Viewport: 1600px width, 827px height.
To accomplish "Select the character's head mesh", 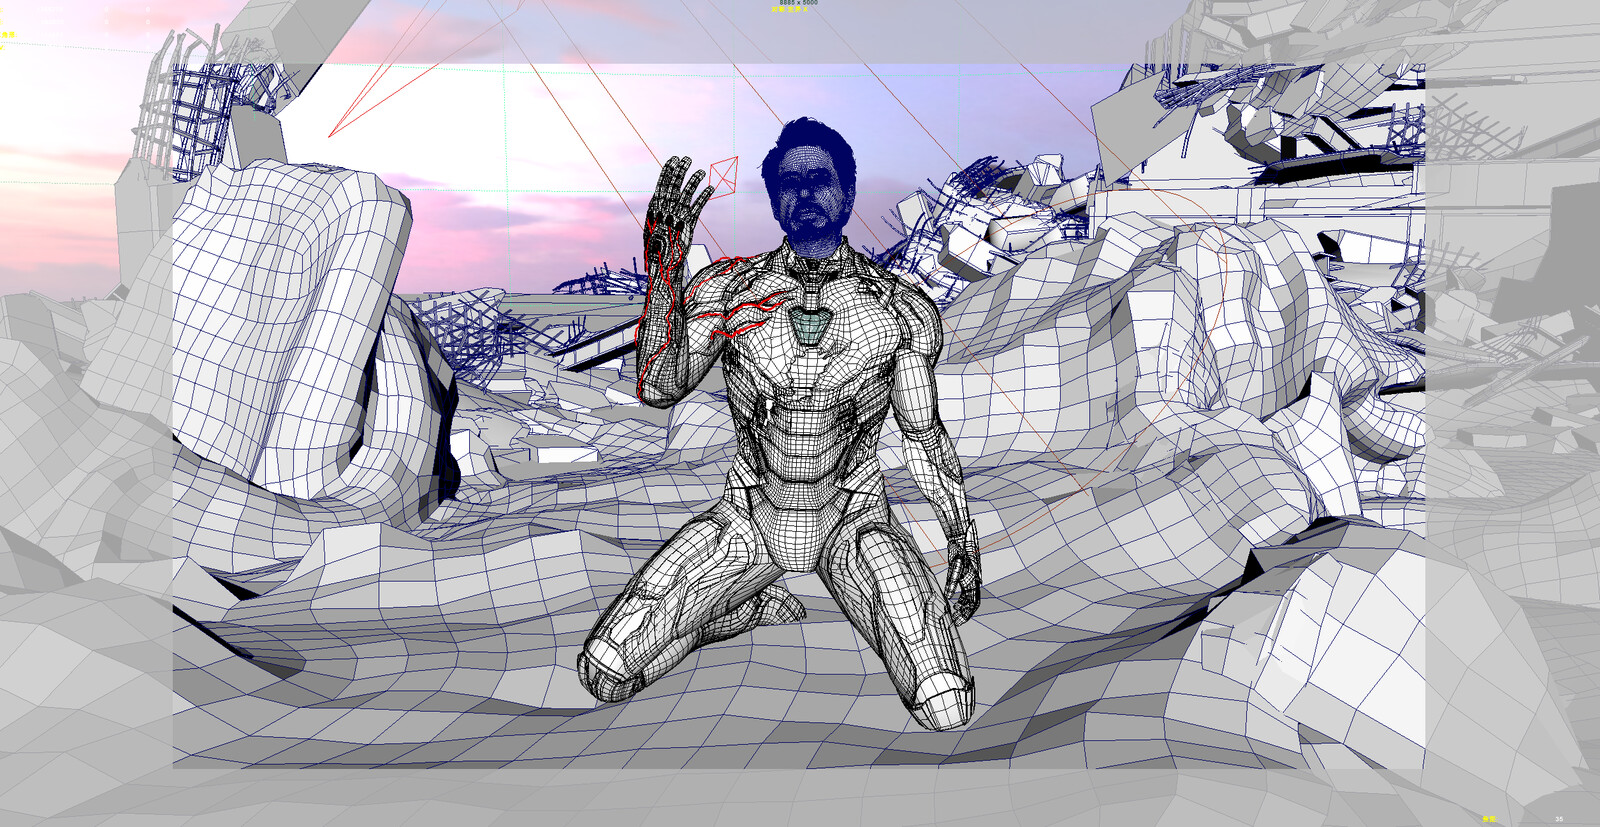I will click(x=808, y=188).
